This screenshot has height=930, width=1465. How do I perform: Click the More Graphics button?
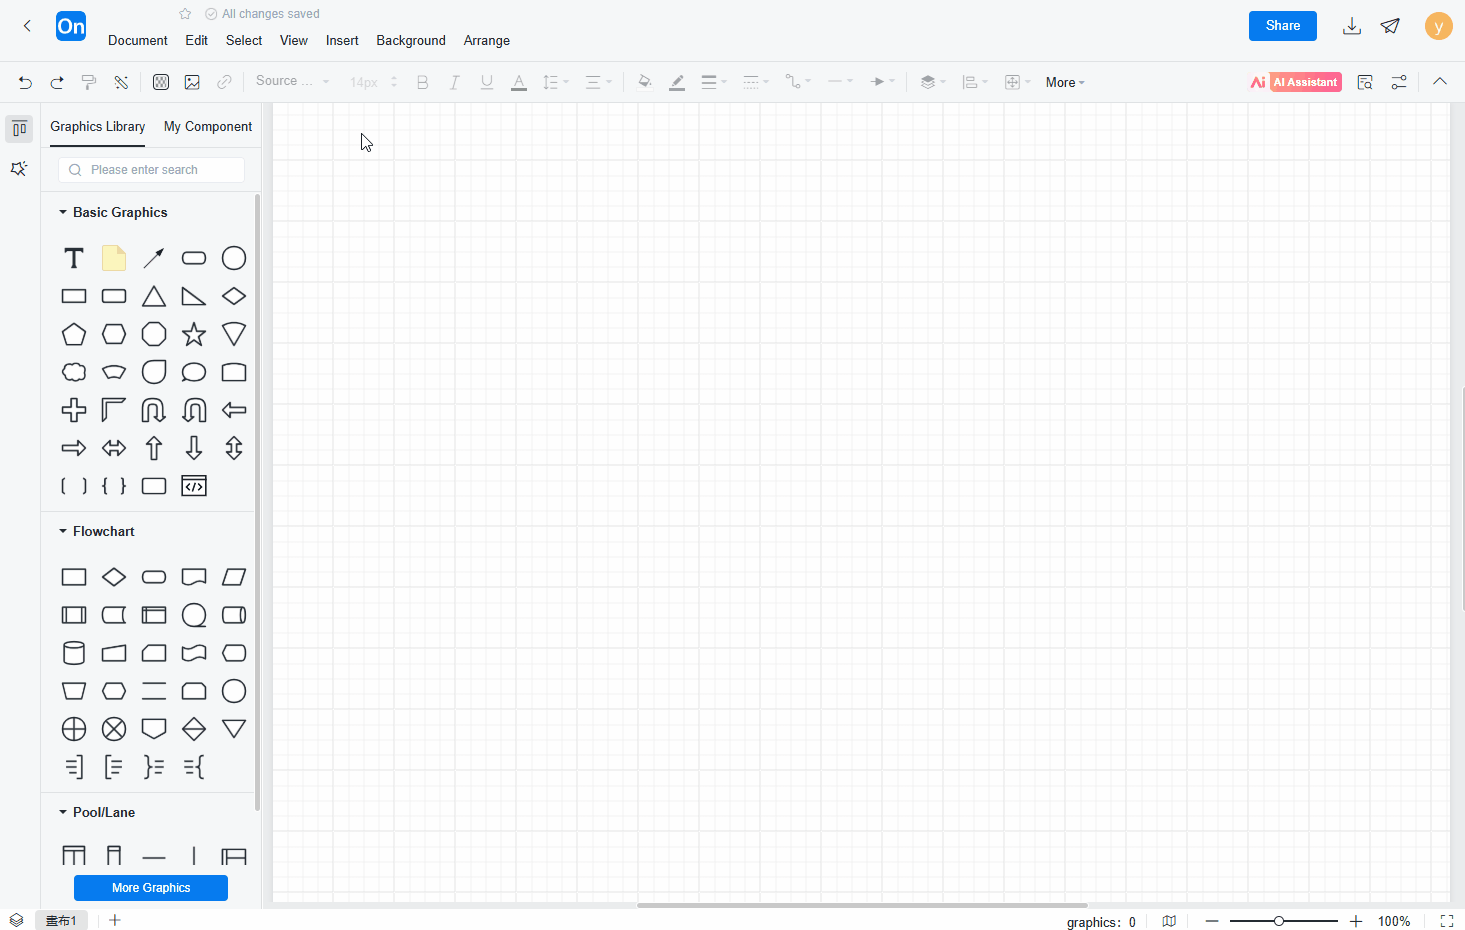[x=151, y=888]
